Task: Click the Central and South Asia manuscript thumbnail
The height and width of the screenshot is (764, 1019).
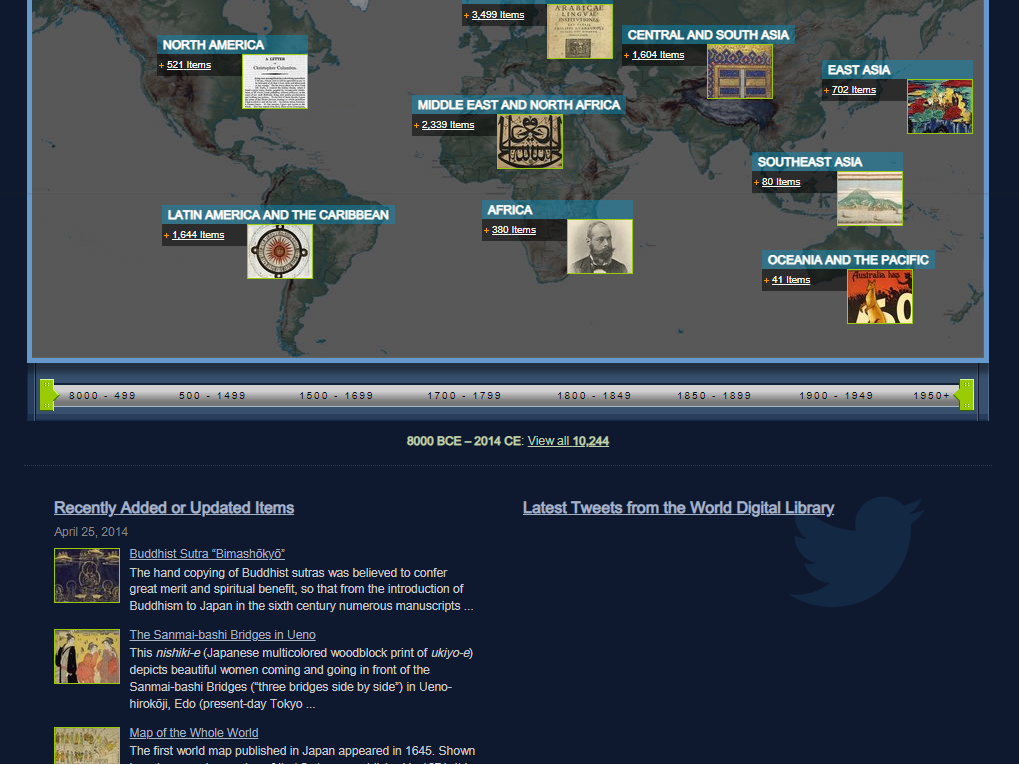Action: click(740, 71)
